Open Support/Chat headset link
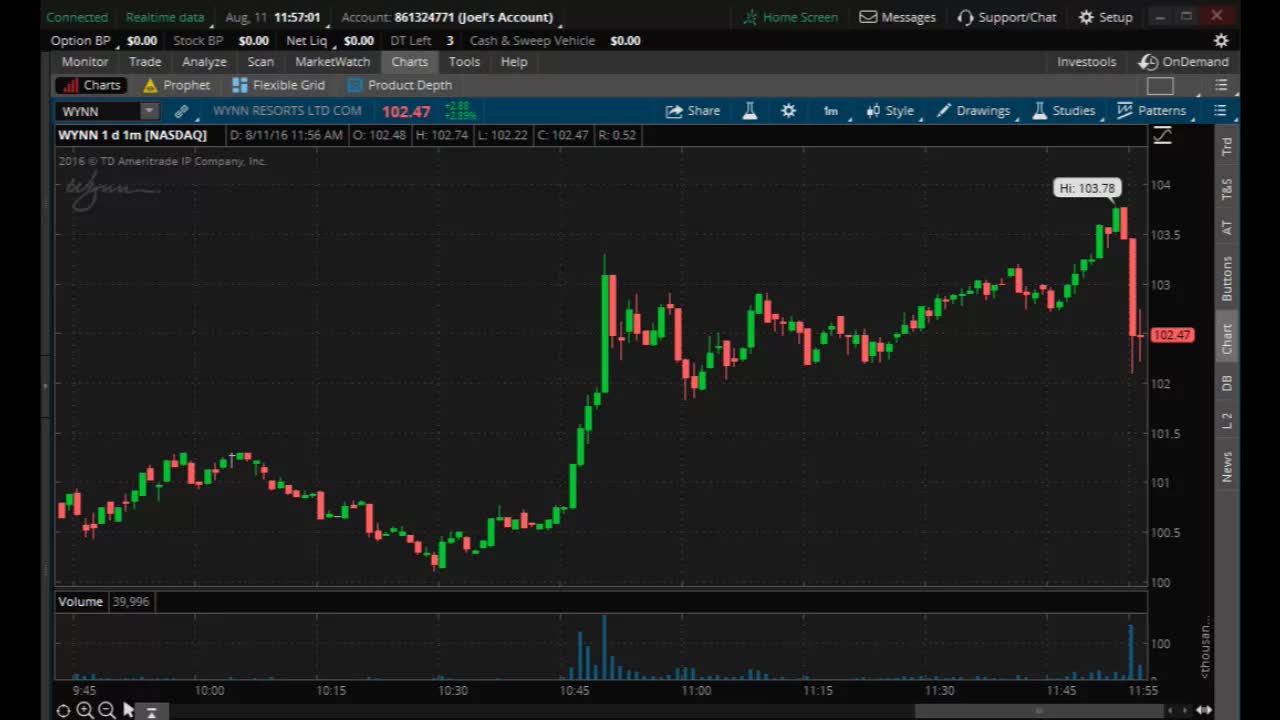Image resolution: width=1280 pixels, height=720 pixels. (x=1007, y=17)
